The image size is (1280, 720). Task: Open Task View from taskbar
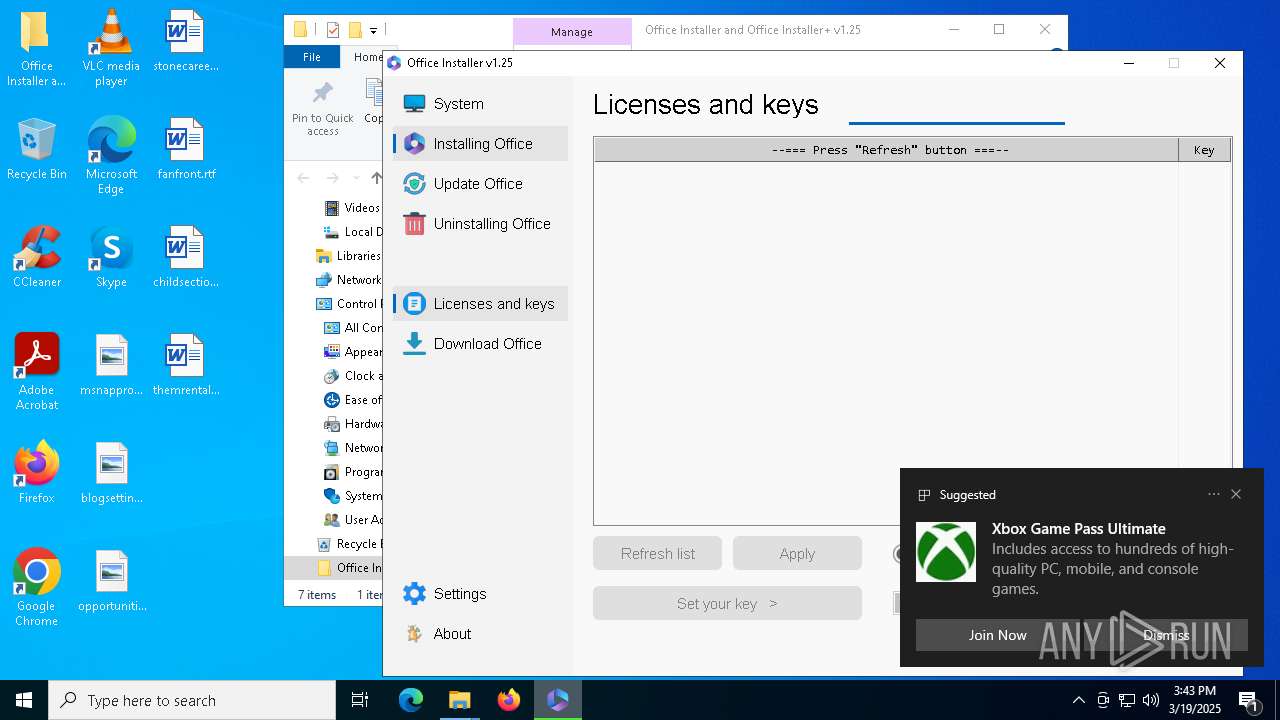(360, 700)
